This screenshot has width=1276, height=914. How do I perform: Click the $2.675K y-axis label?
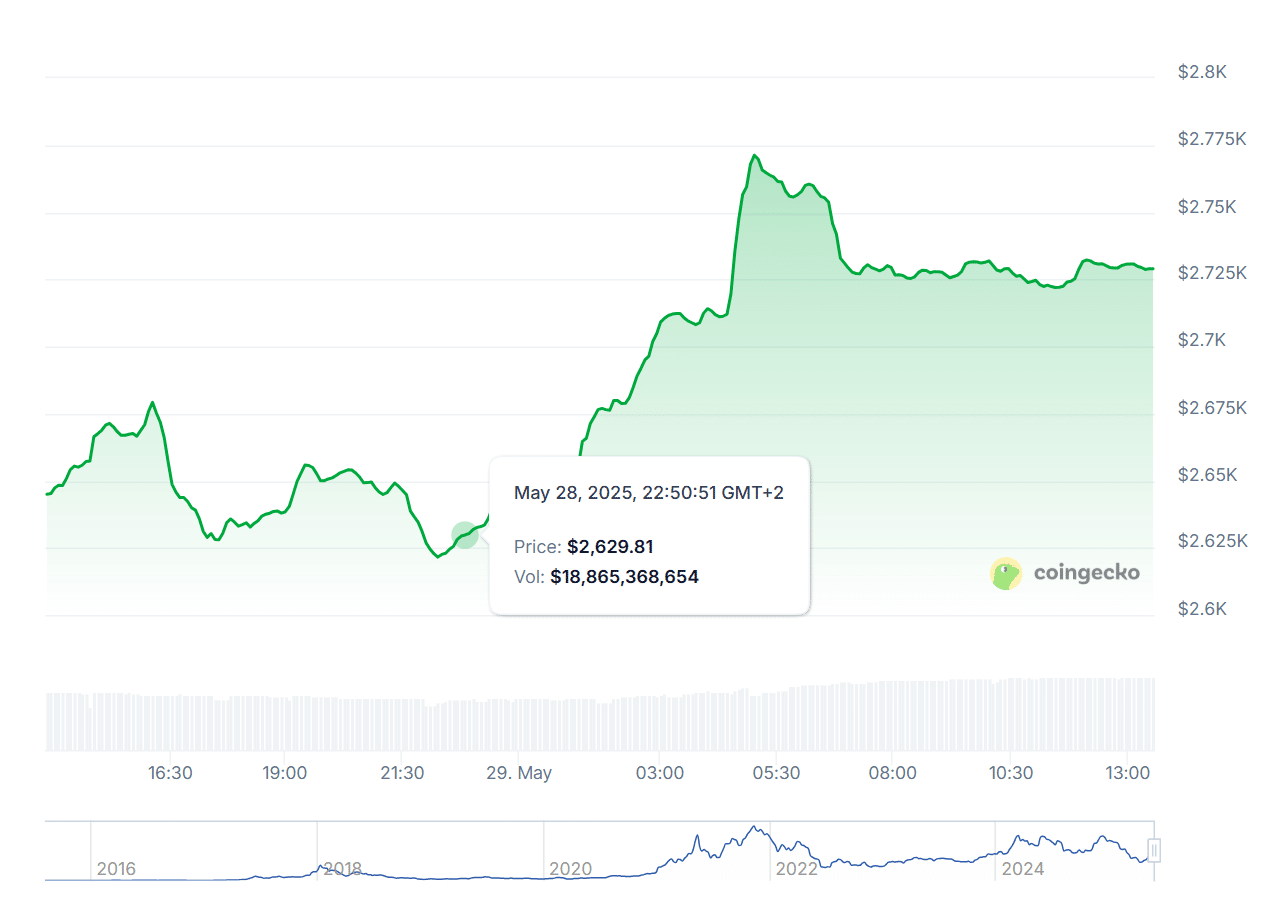[x=1212, y=407]
